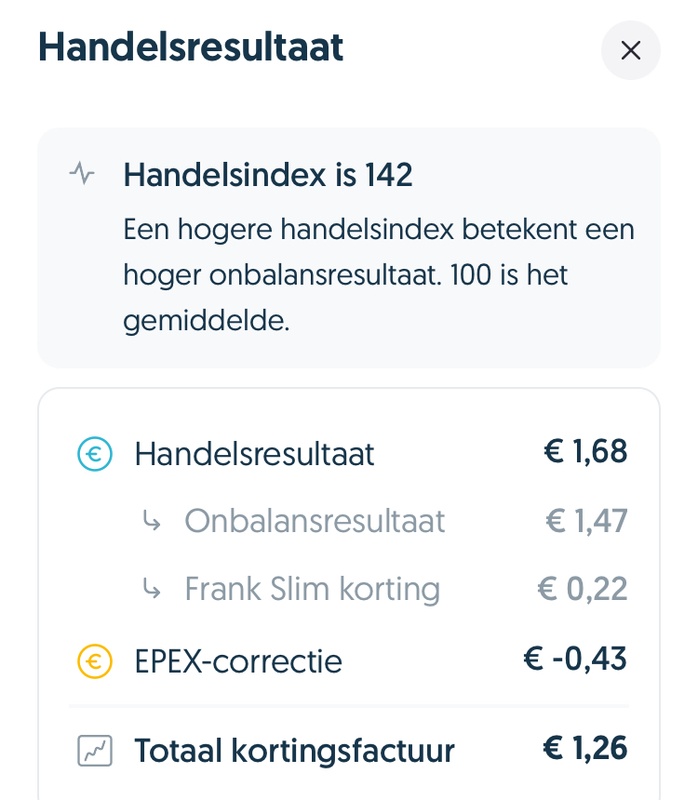Click the blue euro icon for Handelsresultaat

pyautogui.click(x=94, y=454)
